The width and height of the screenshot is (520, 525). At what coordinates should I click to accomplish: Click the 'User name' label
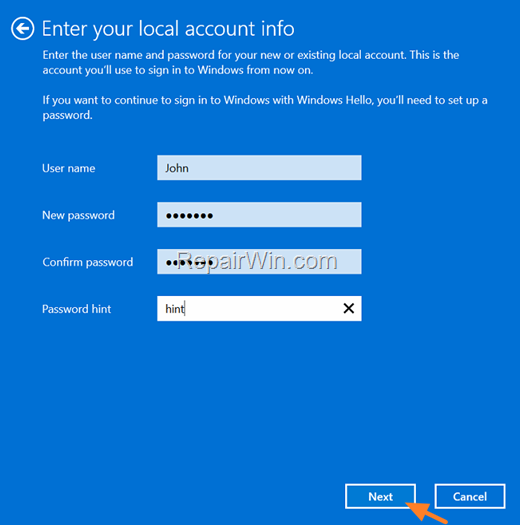tap(69, 168)
